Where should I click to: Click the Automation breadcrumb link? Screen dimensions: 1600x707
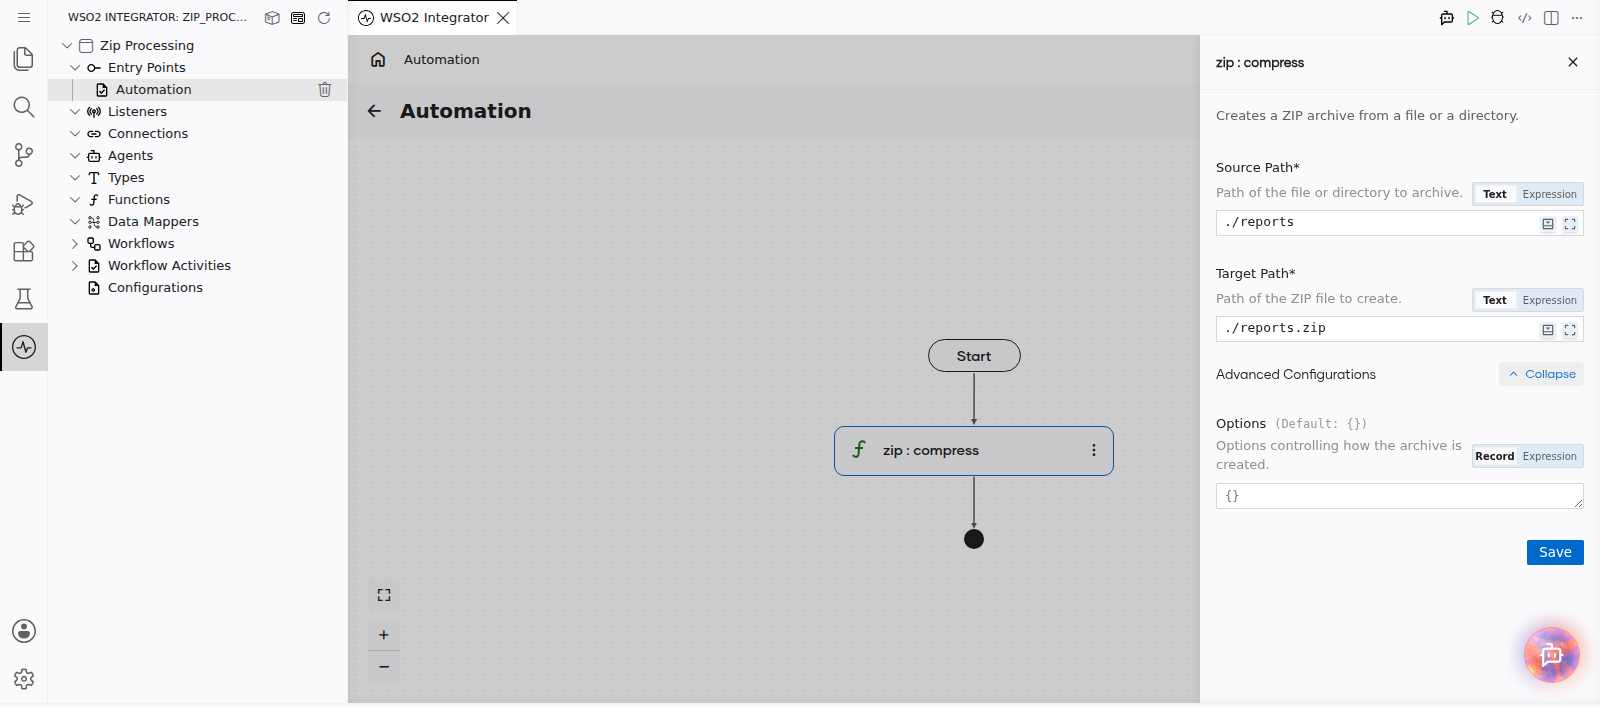click(442, 60)
